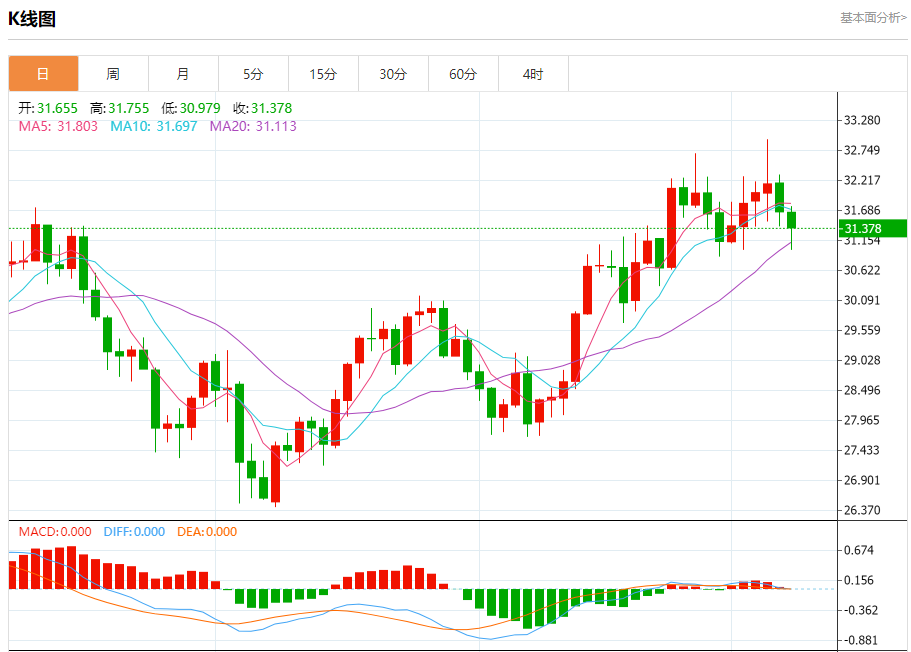Image resolution: width=911 pixels, height=652 pixels.
Task: Click the 26.370 price axis label
Action: (x=862, y=510)
